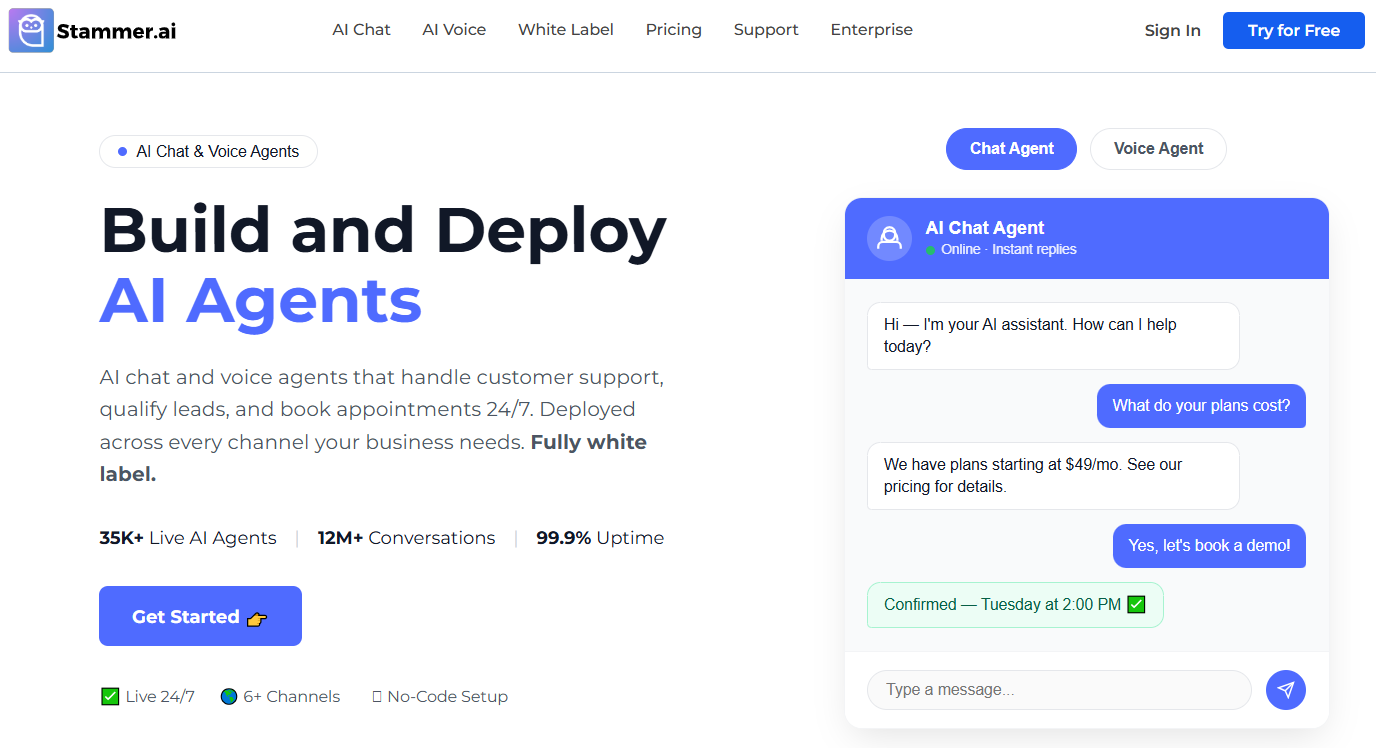Screen dimensions: 1376x748
Task: Click the Get Started button
Action: pyautogui.click(x=200, y=616)
